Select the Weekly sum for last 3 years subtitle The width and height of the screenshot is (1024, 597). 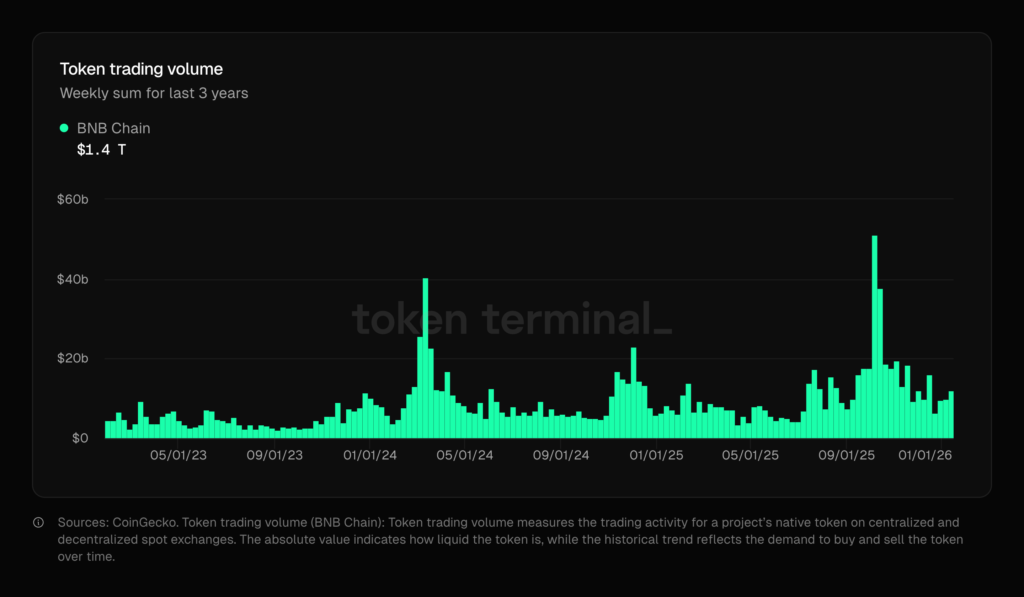coord(154,93)
